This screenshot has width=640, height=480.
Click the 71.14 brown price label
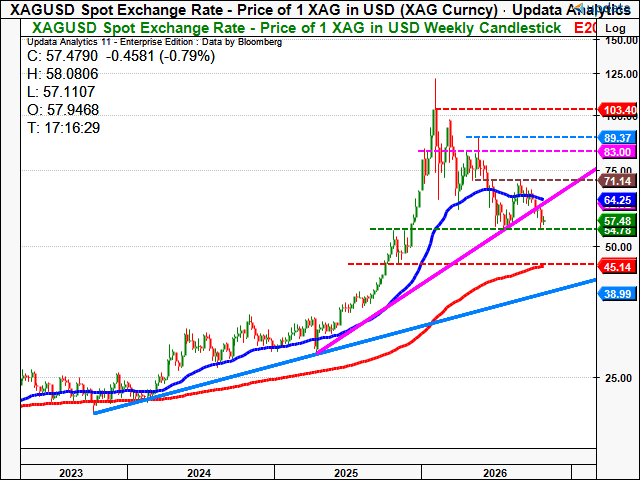coord(618,181)
